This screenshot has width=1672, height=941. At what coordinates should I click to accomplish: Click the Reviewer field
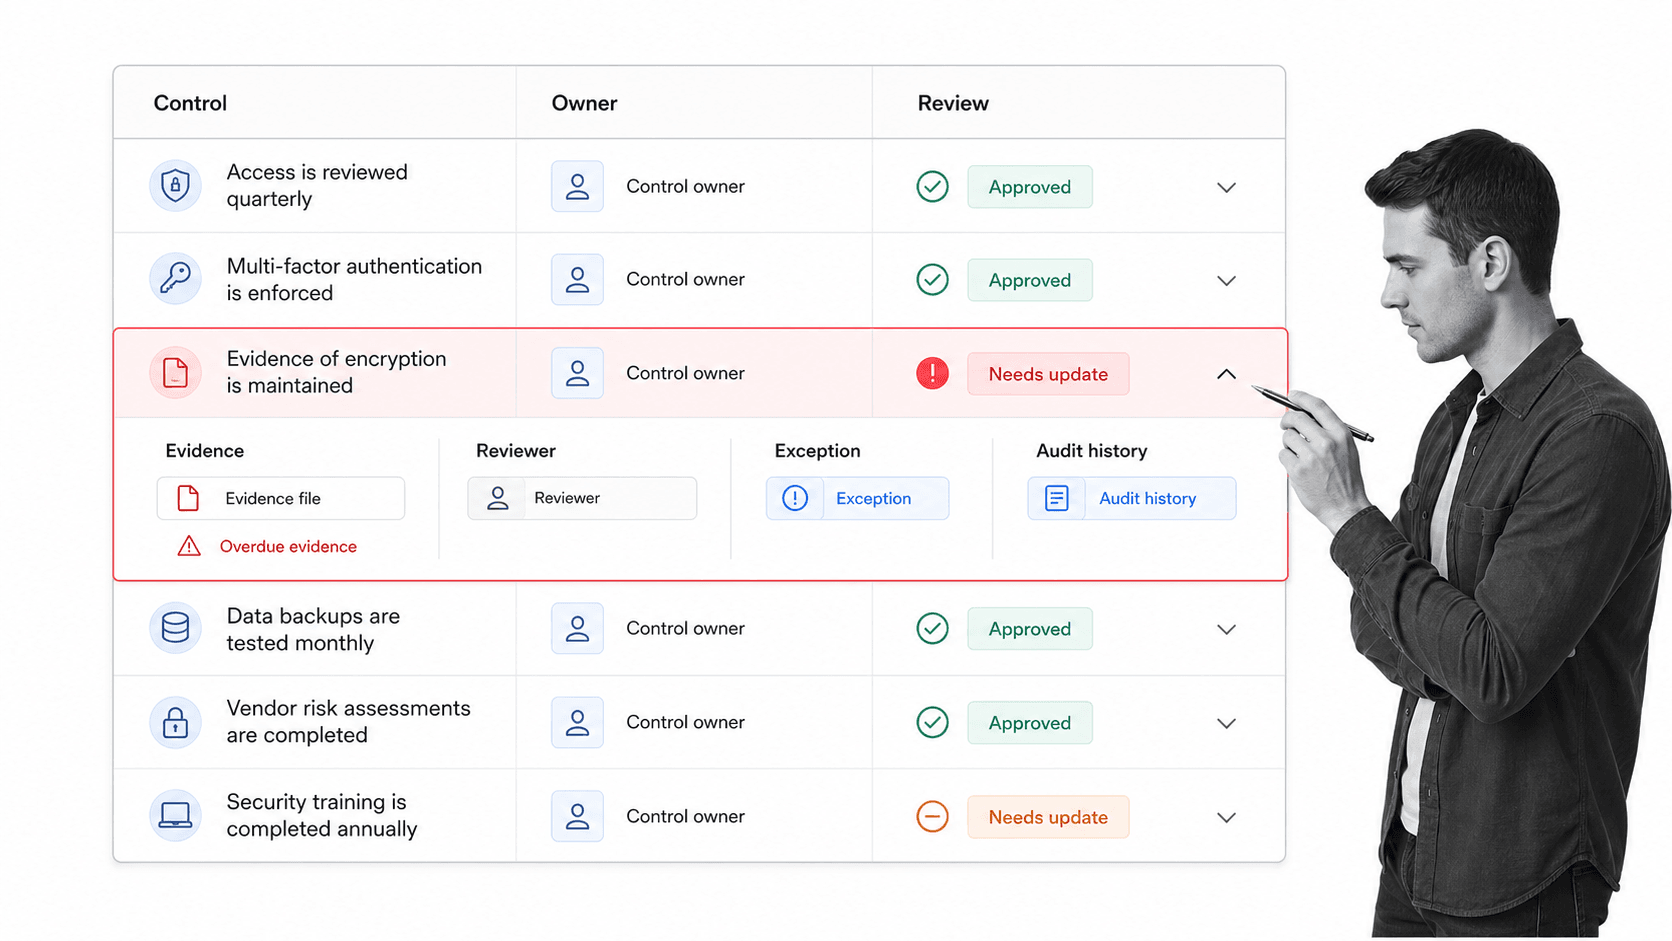582,498
